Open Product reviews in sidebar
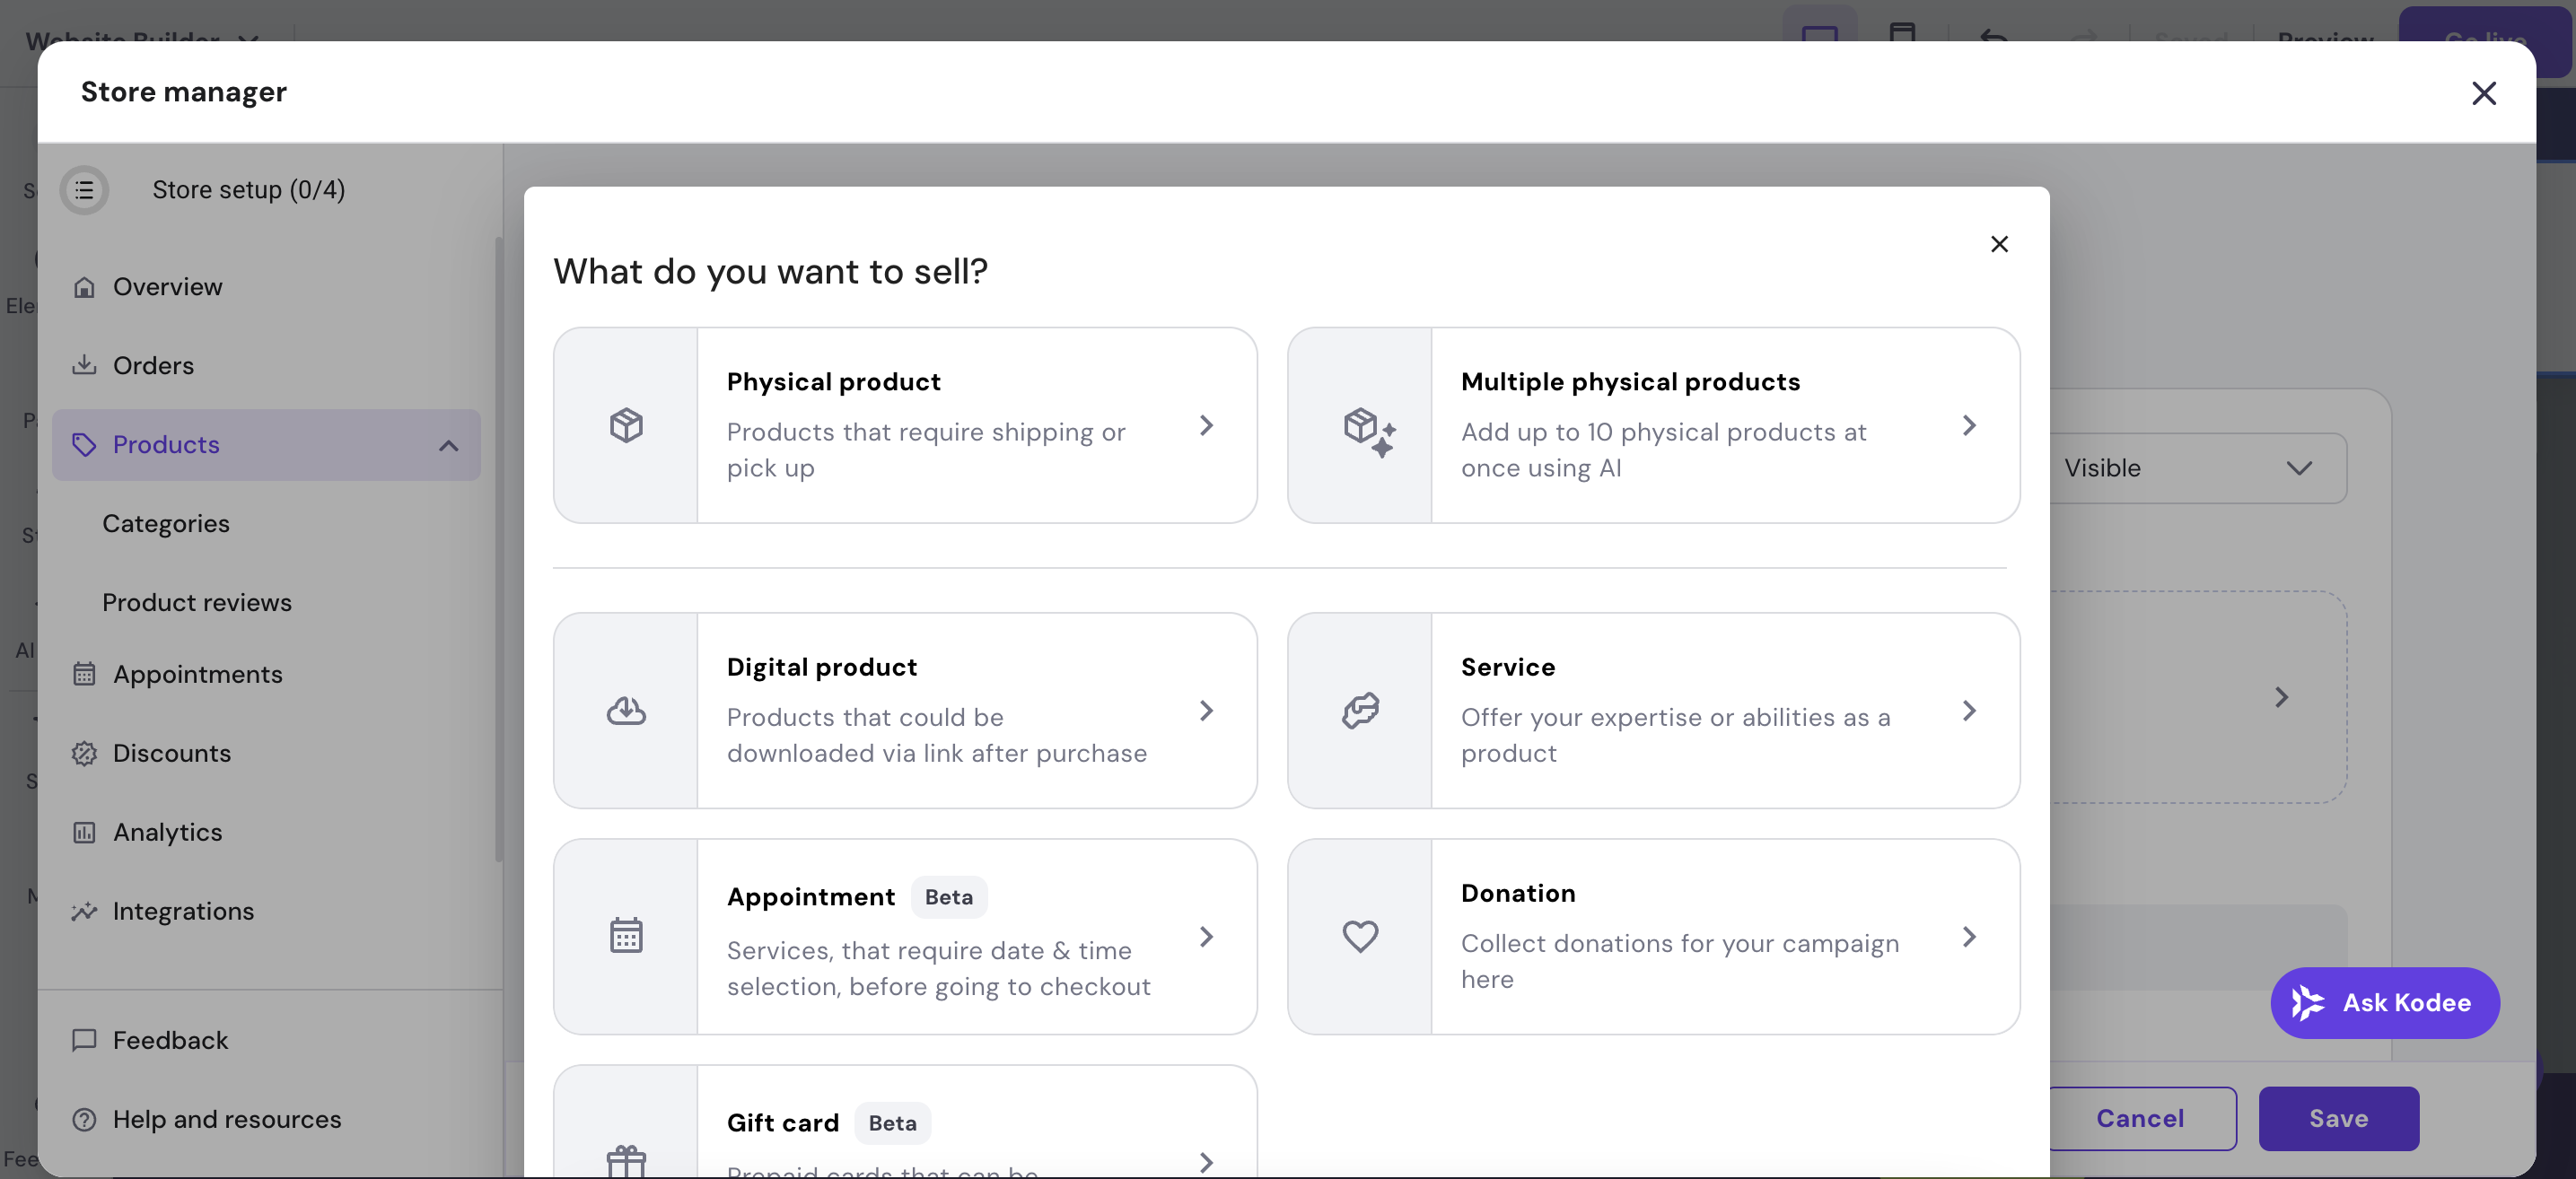Image resolution: width=2576 pixels, height=1179 pixels. coord(197,602)
